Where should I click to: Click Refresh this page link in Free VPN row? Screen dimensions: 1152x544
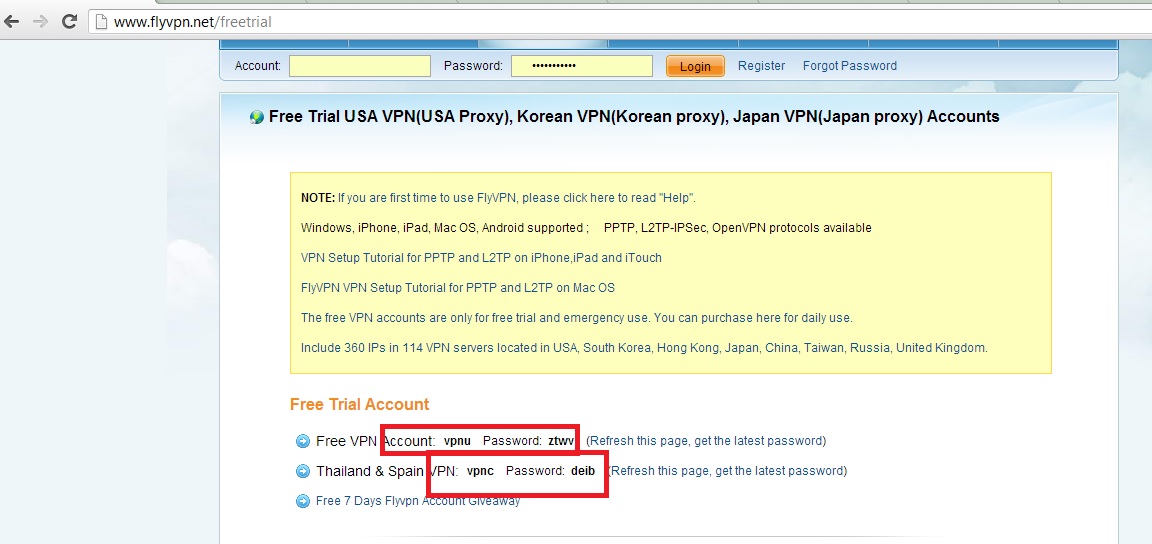coord(706,441)
